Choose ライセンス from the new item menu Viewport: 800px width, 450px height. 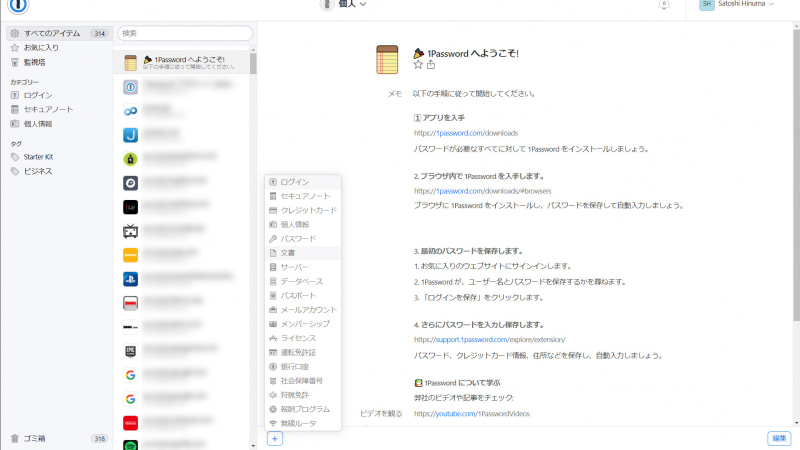click(x=303, y=338)
